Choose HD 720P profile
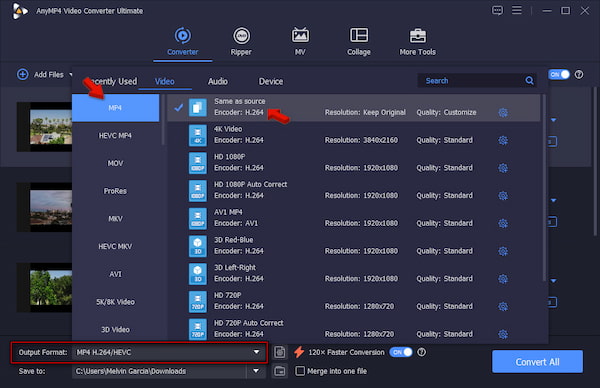 [354, 302]
